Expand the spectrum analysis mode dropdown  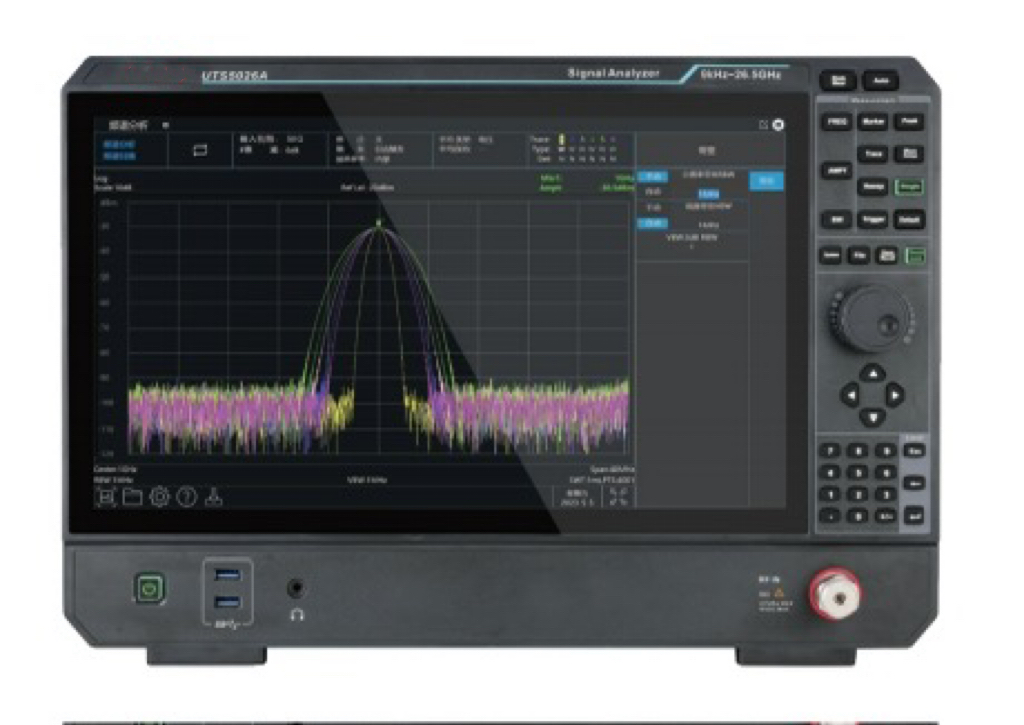point(165,126)
